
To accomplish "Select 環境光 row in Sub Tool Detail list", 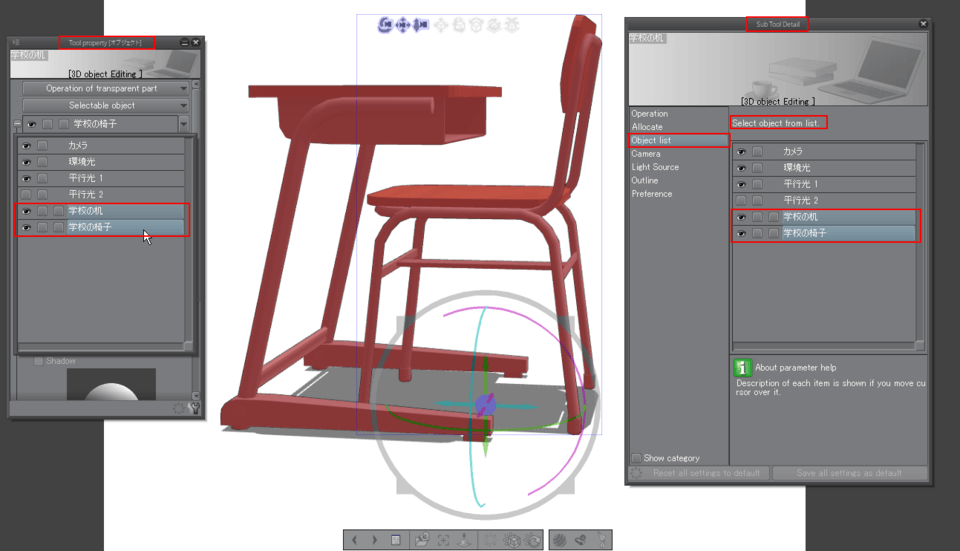I will pos(824,168).
